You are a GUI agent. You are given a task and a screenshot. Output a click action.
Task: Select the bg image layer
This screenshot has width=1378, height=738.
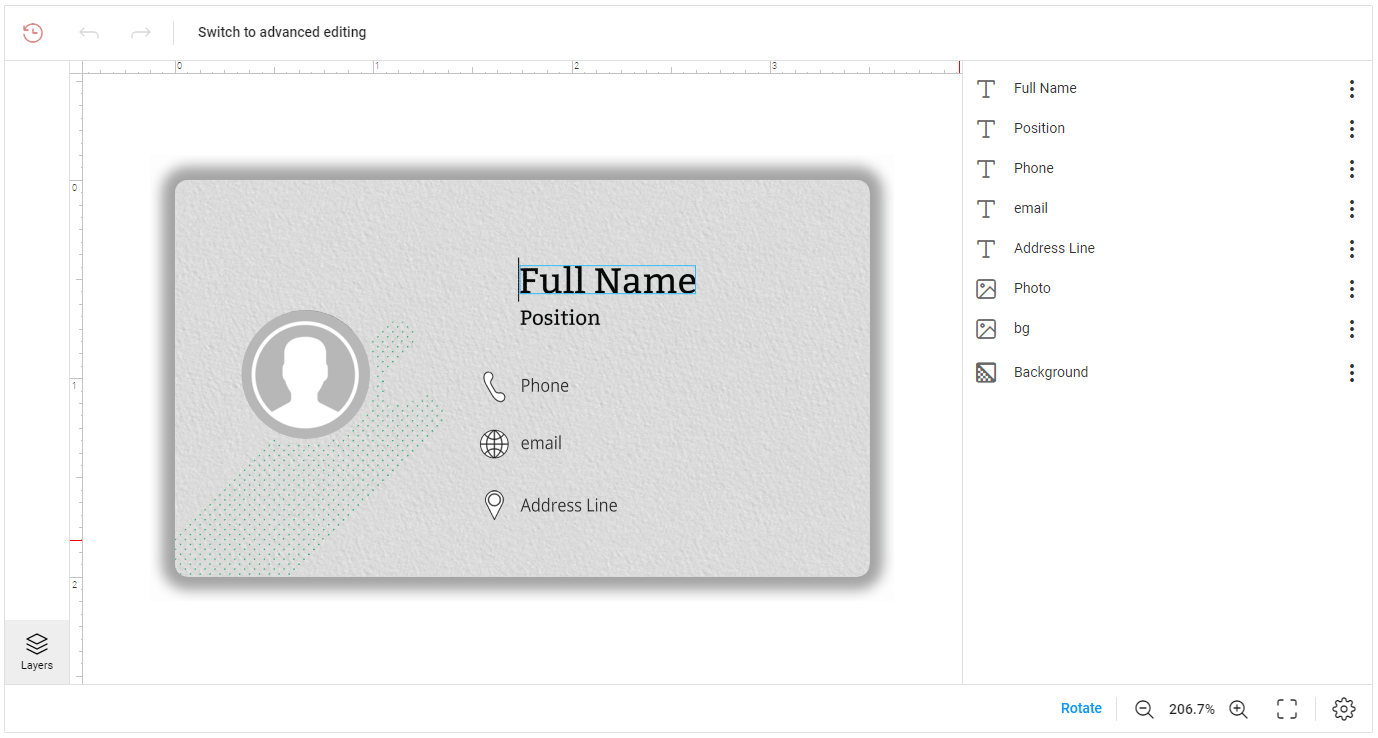click(1021, 328)
